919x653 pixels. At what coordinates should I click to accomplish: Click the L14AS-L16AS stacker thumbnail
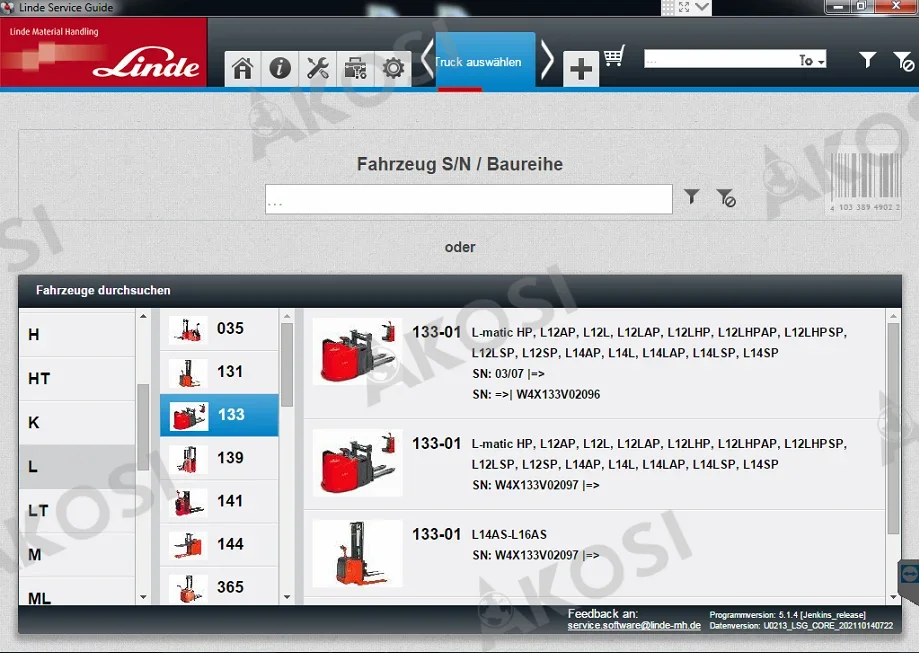358,554
